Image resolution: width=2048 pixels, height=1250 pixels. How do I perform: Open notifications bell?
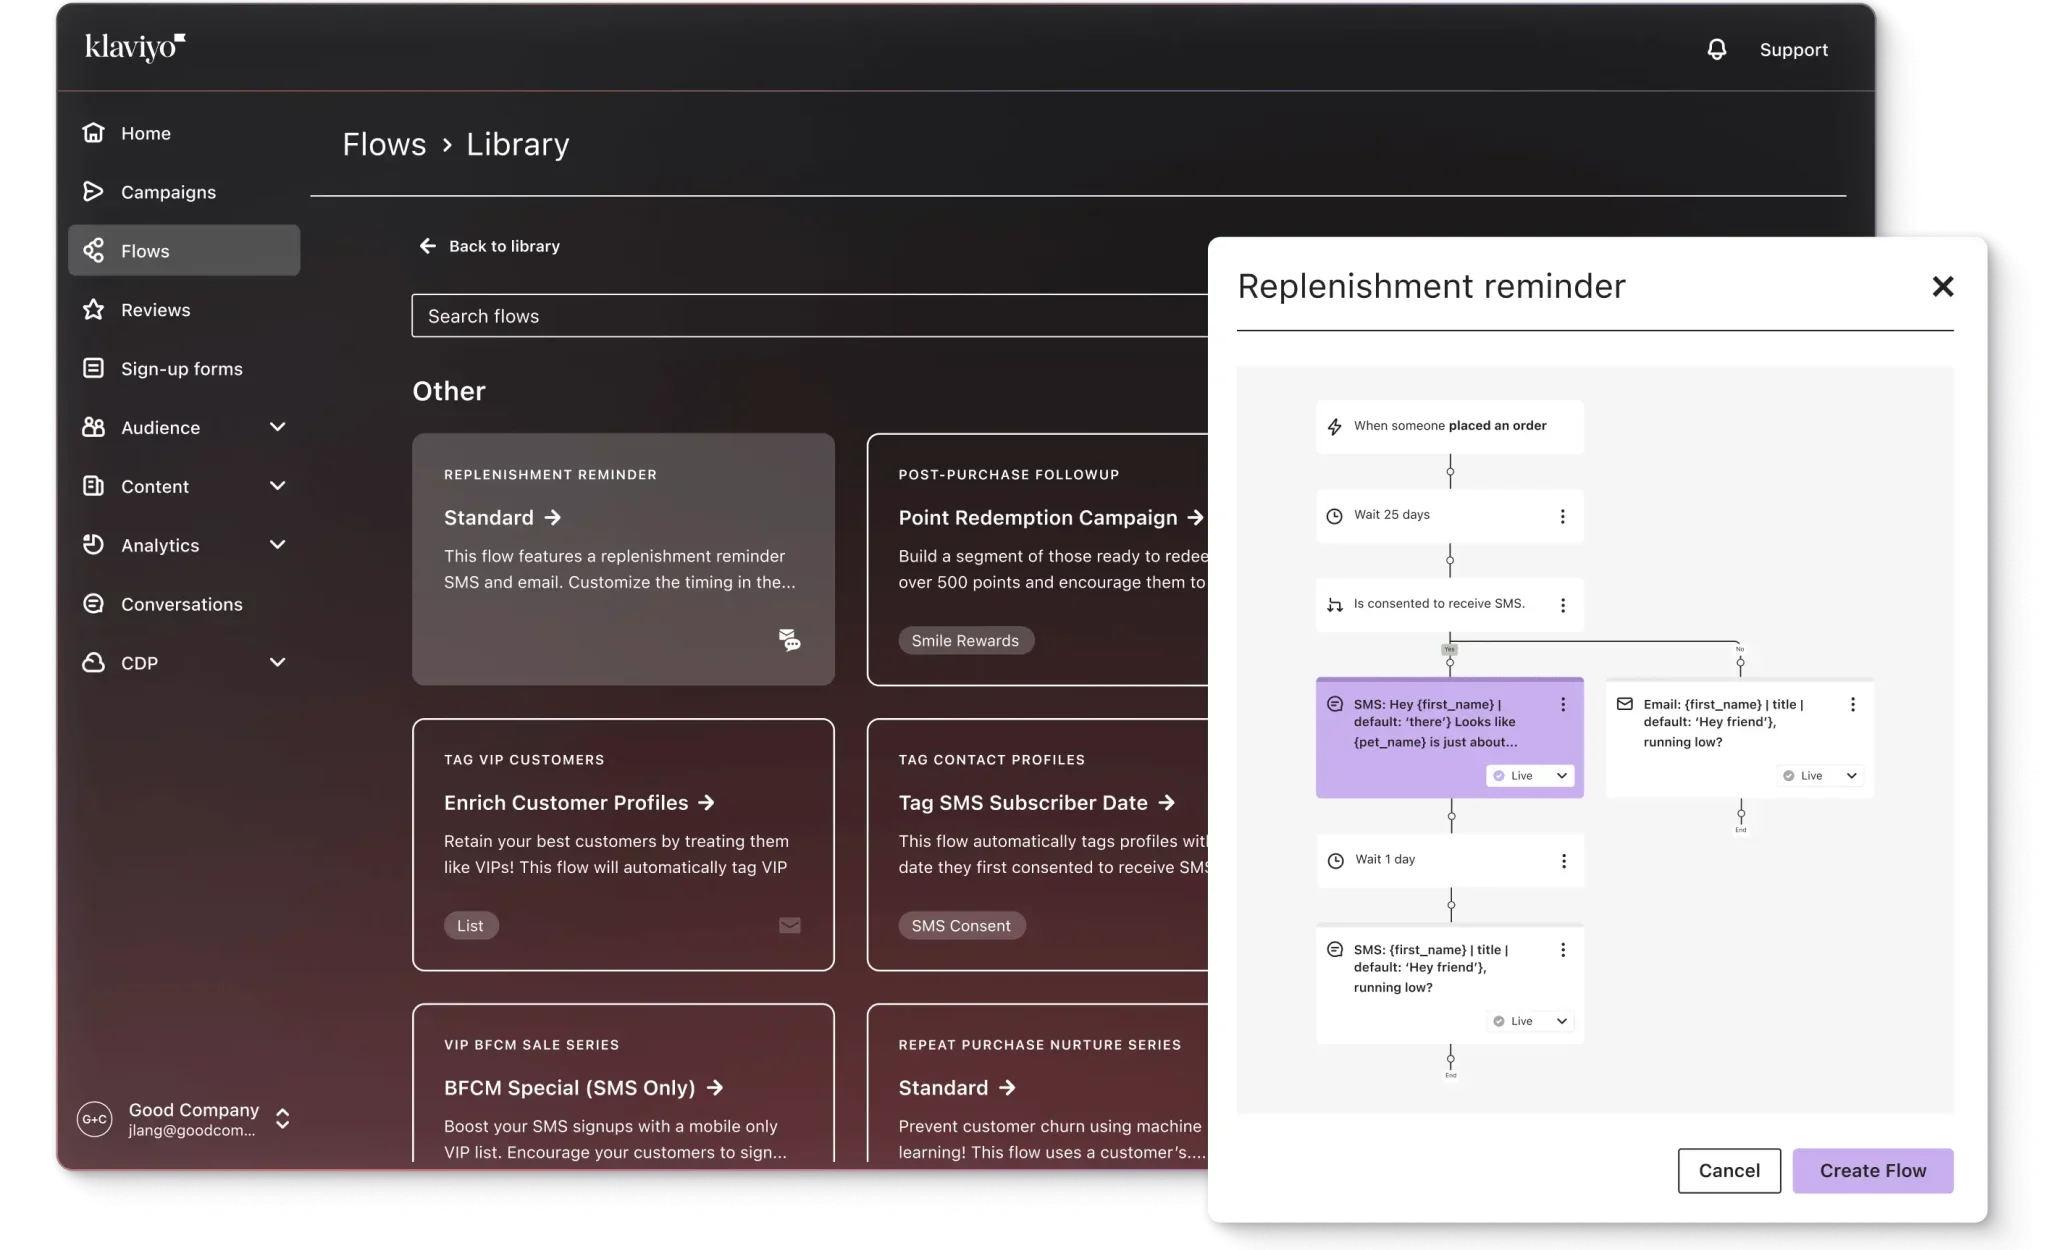click(1716, 49)
